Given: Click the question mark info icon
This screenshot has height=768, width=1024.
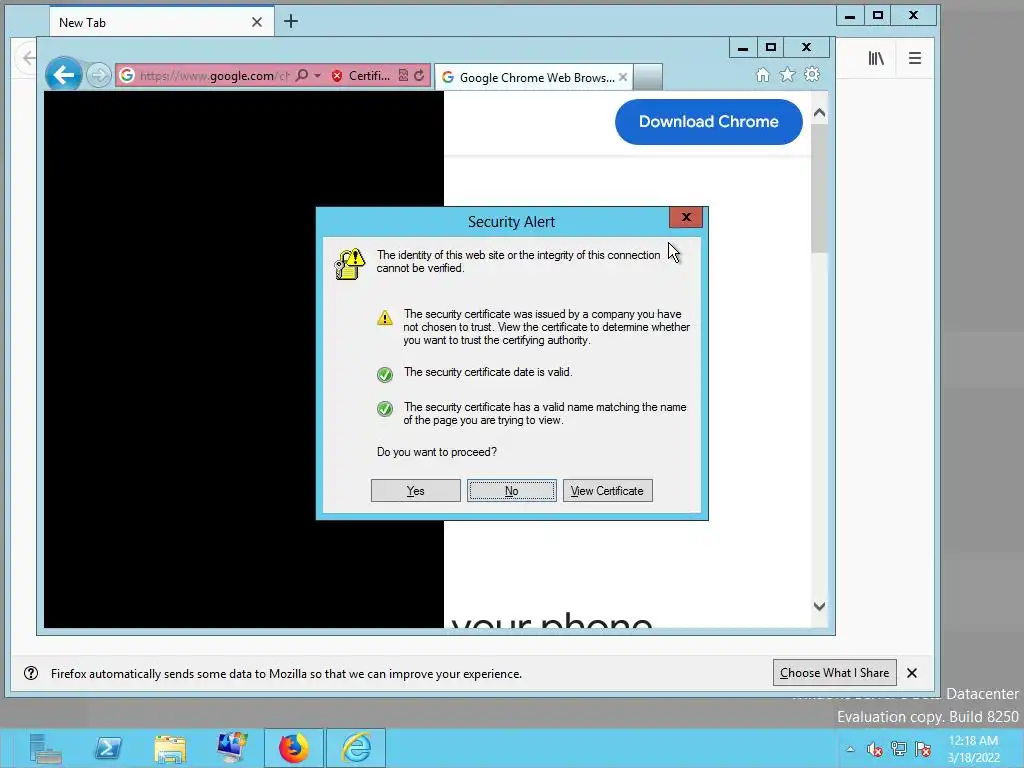Looking at the screenshot, I should [x=31, y=673].
